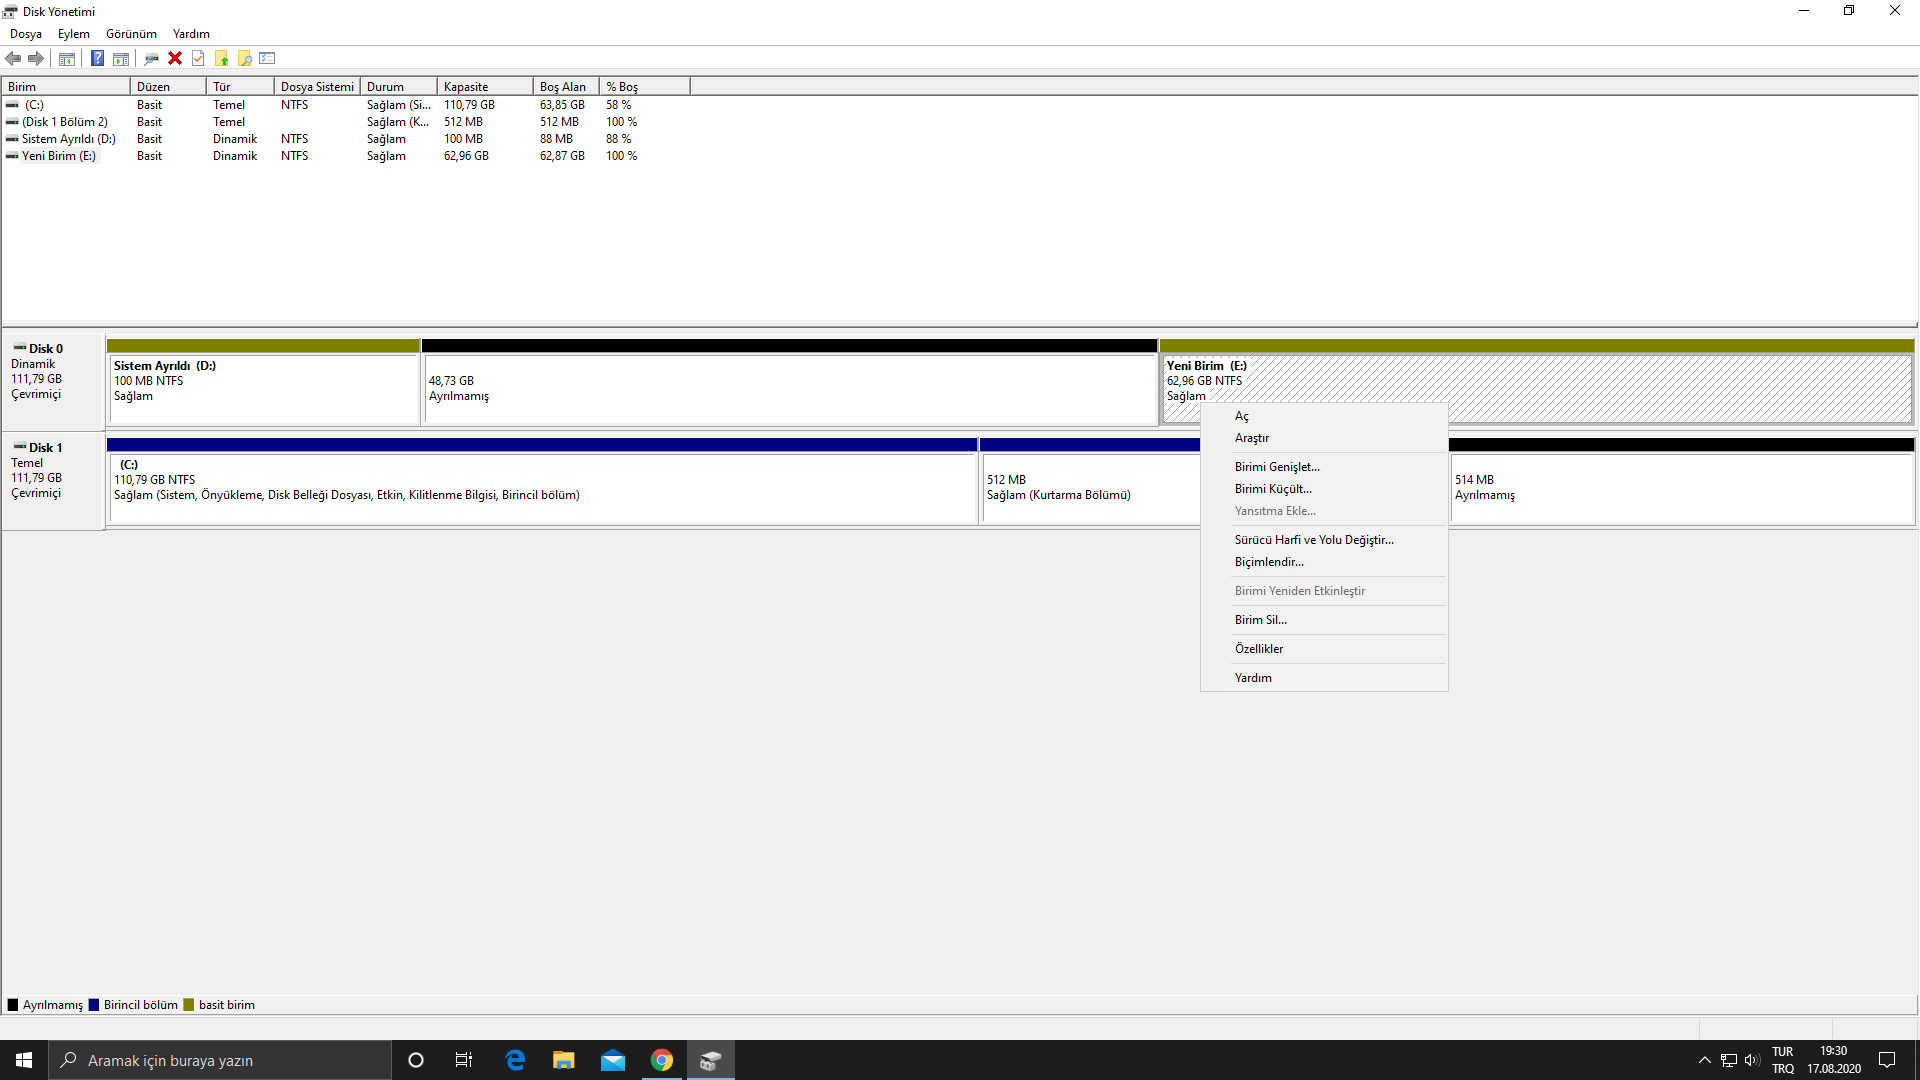Viewport: 1920px width, 1080px height.
Task: Click the forward arrow toolbar icon
Action: (36, 58)
